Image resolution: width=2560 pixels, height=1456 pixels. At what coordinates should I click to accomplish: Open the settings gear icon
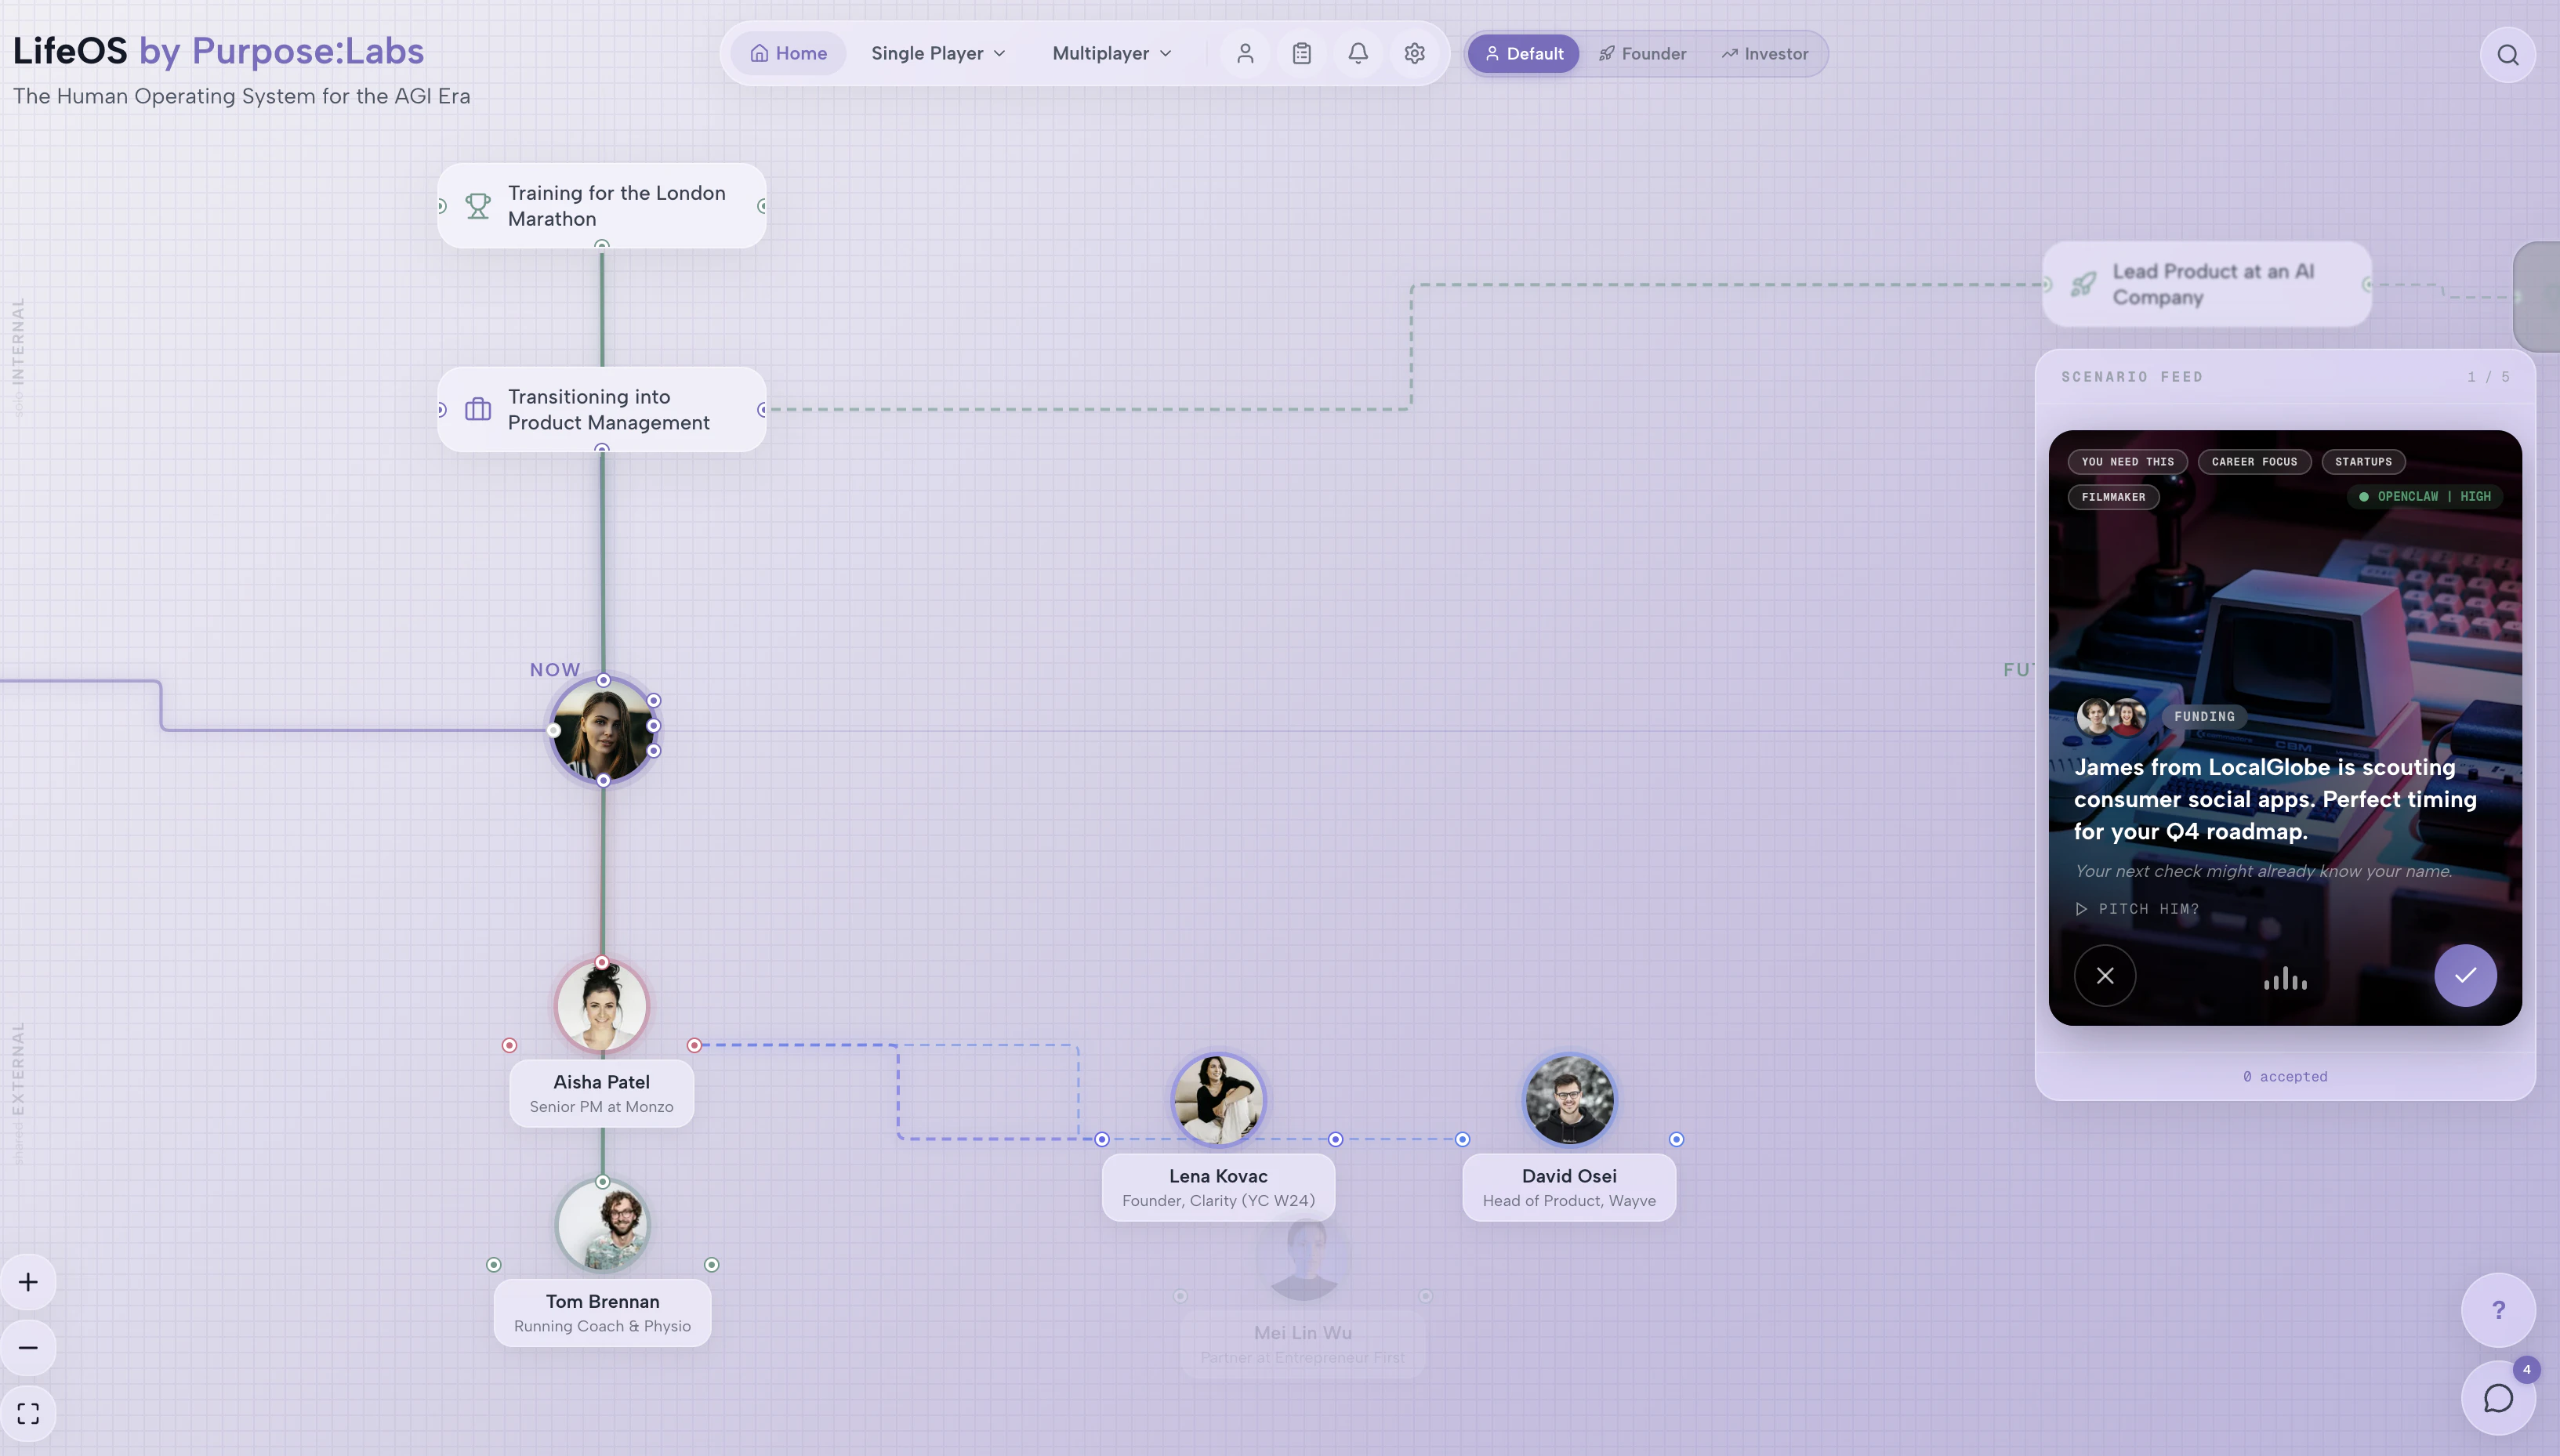pyautogui.click(x=1415, y=53)
